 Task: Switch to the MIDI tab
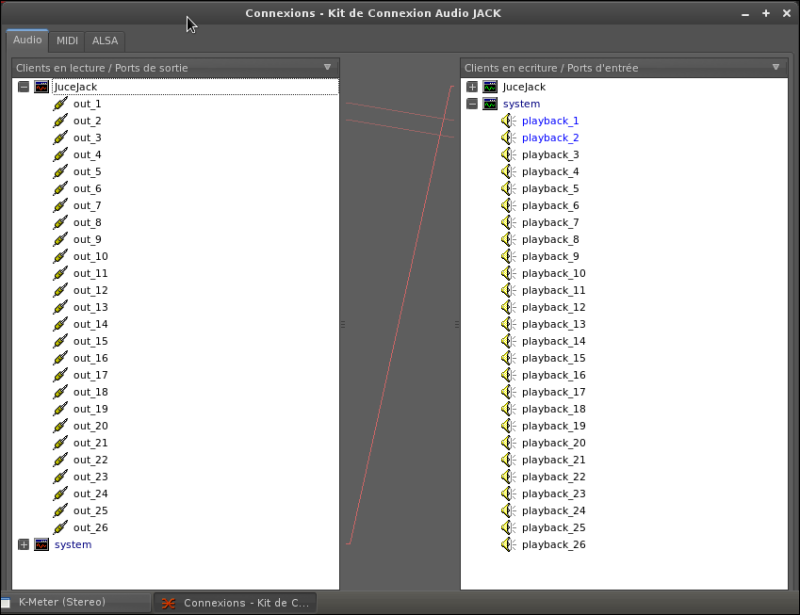67,41
